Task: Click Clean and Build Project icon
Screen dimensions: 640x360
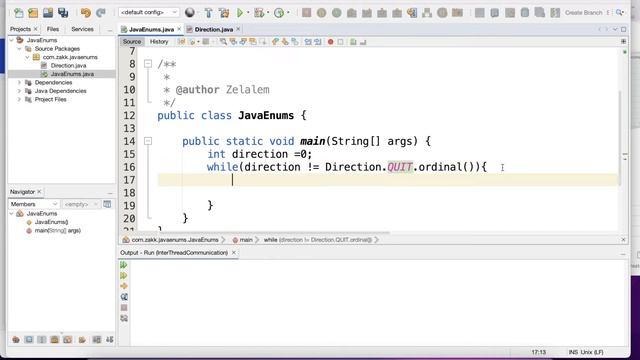Action: point(224,13)
